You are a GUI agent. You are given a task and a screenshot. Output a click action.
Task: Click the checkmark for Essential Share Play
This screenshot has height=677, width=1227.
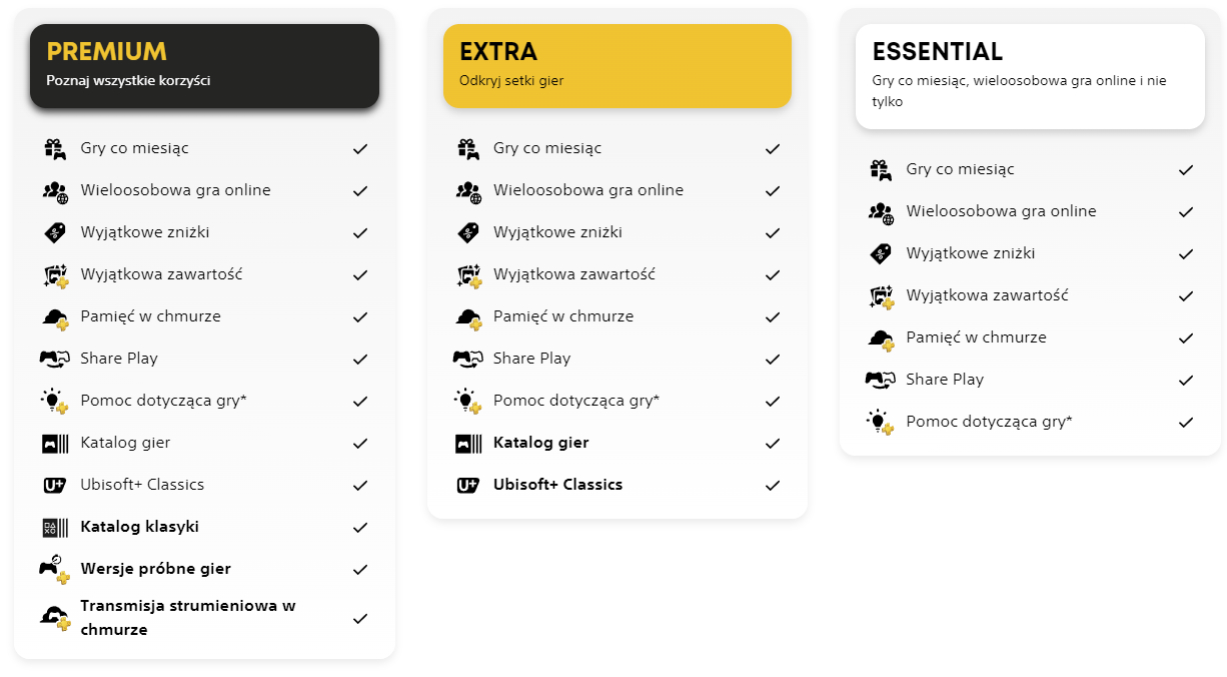click(x=1186, y=380)
